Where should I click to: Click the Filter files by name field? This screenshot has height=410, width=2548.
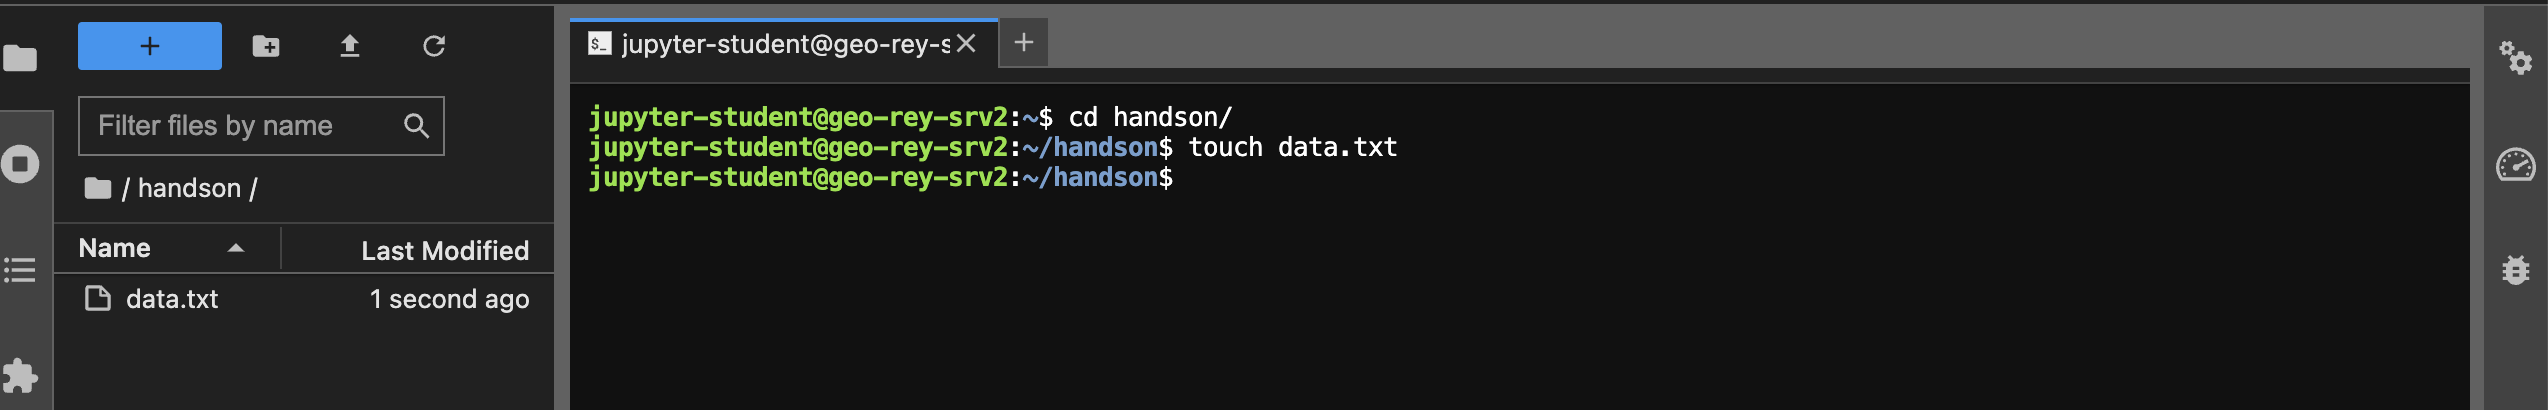[245, 126]
